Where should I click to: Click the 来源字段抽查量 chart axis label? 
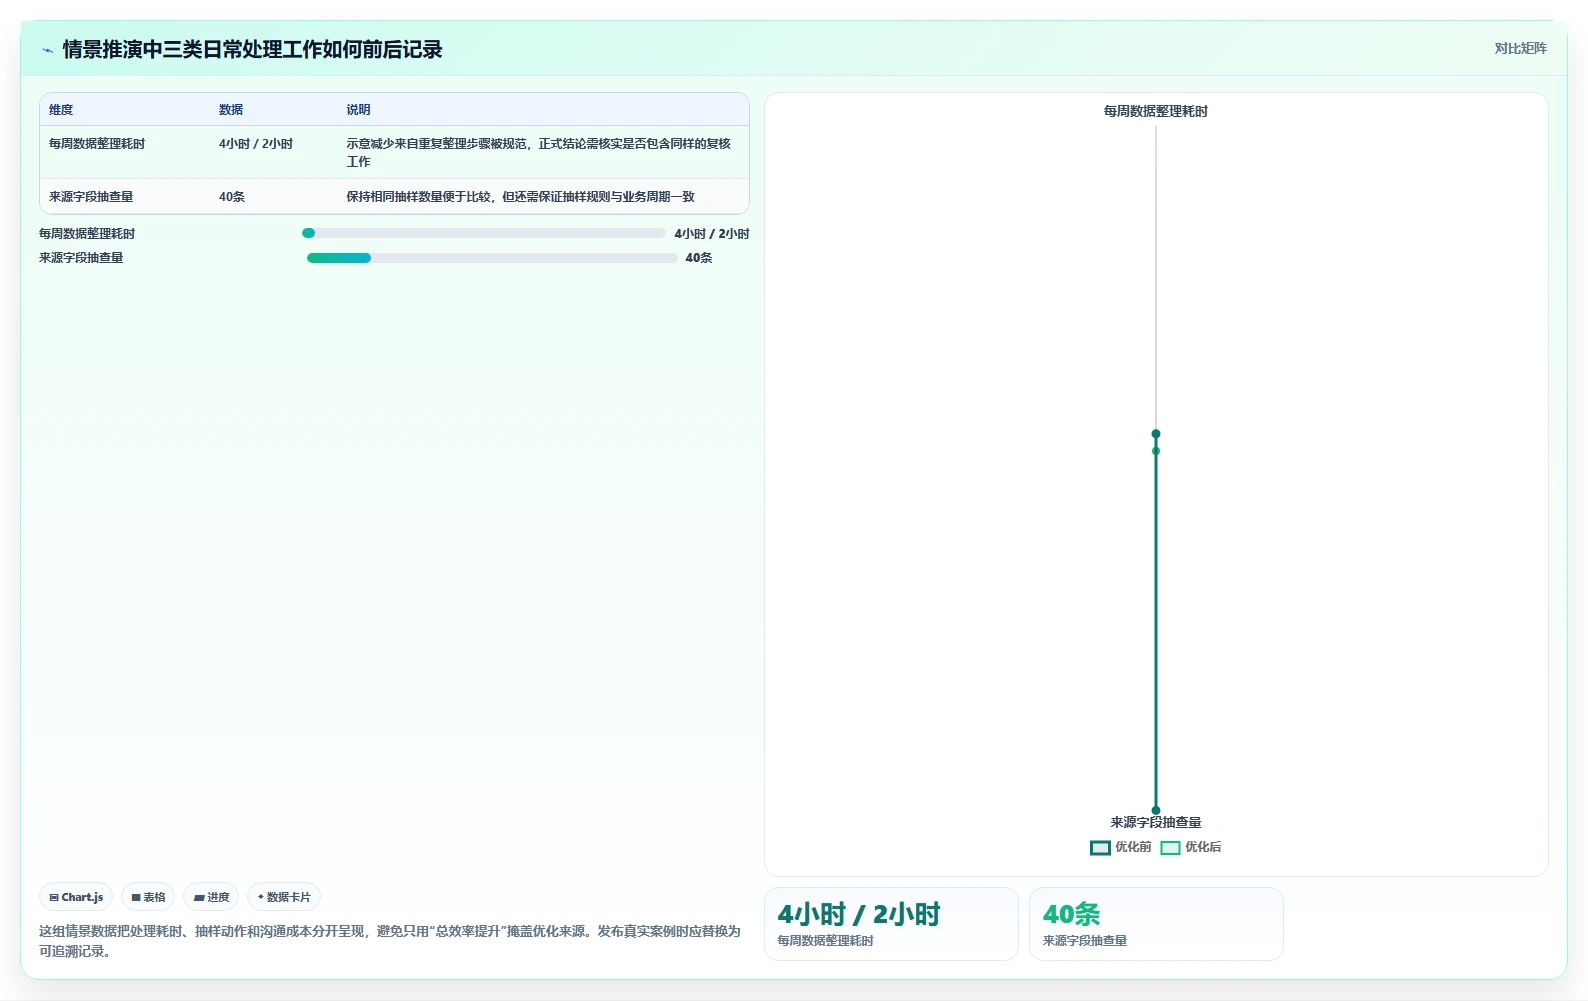1155,822
